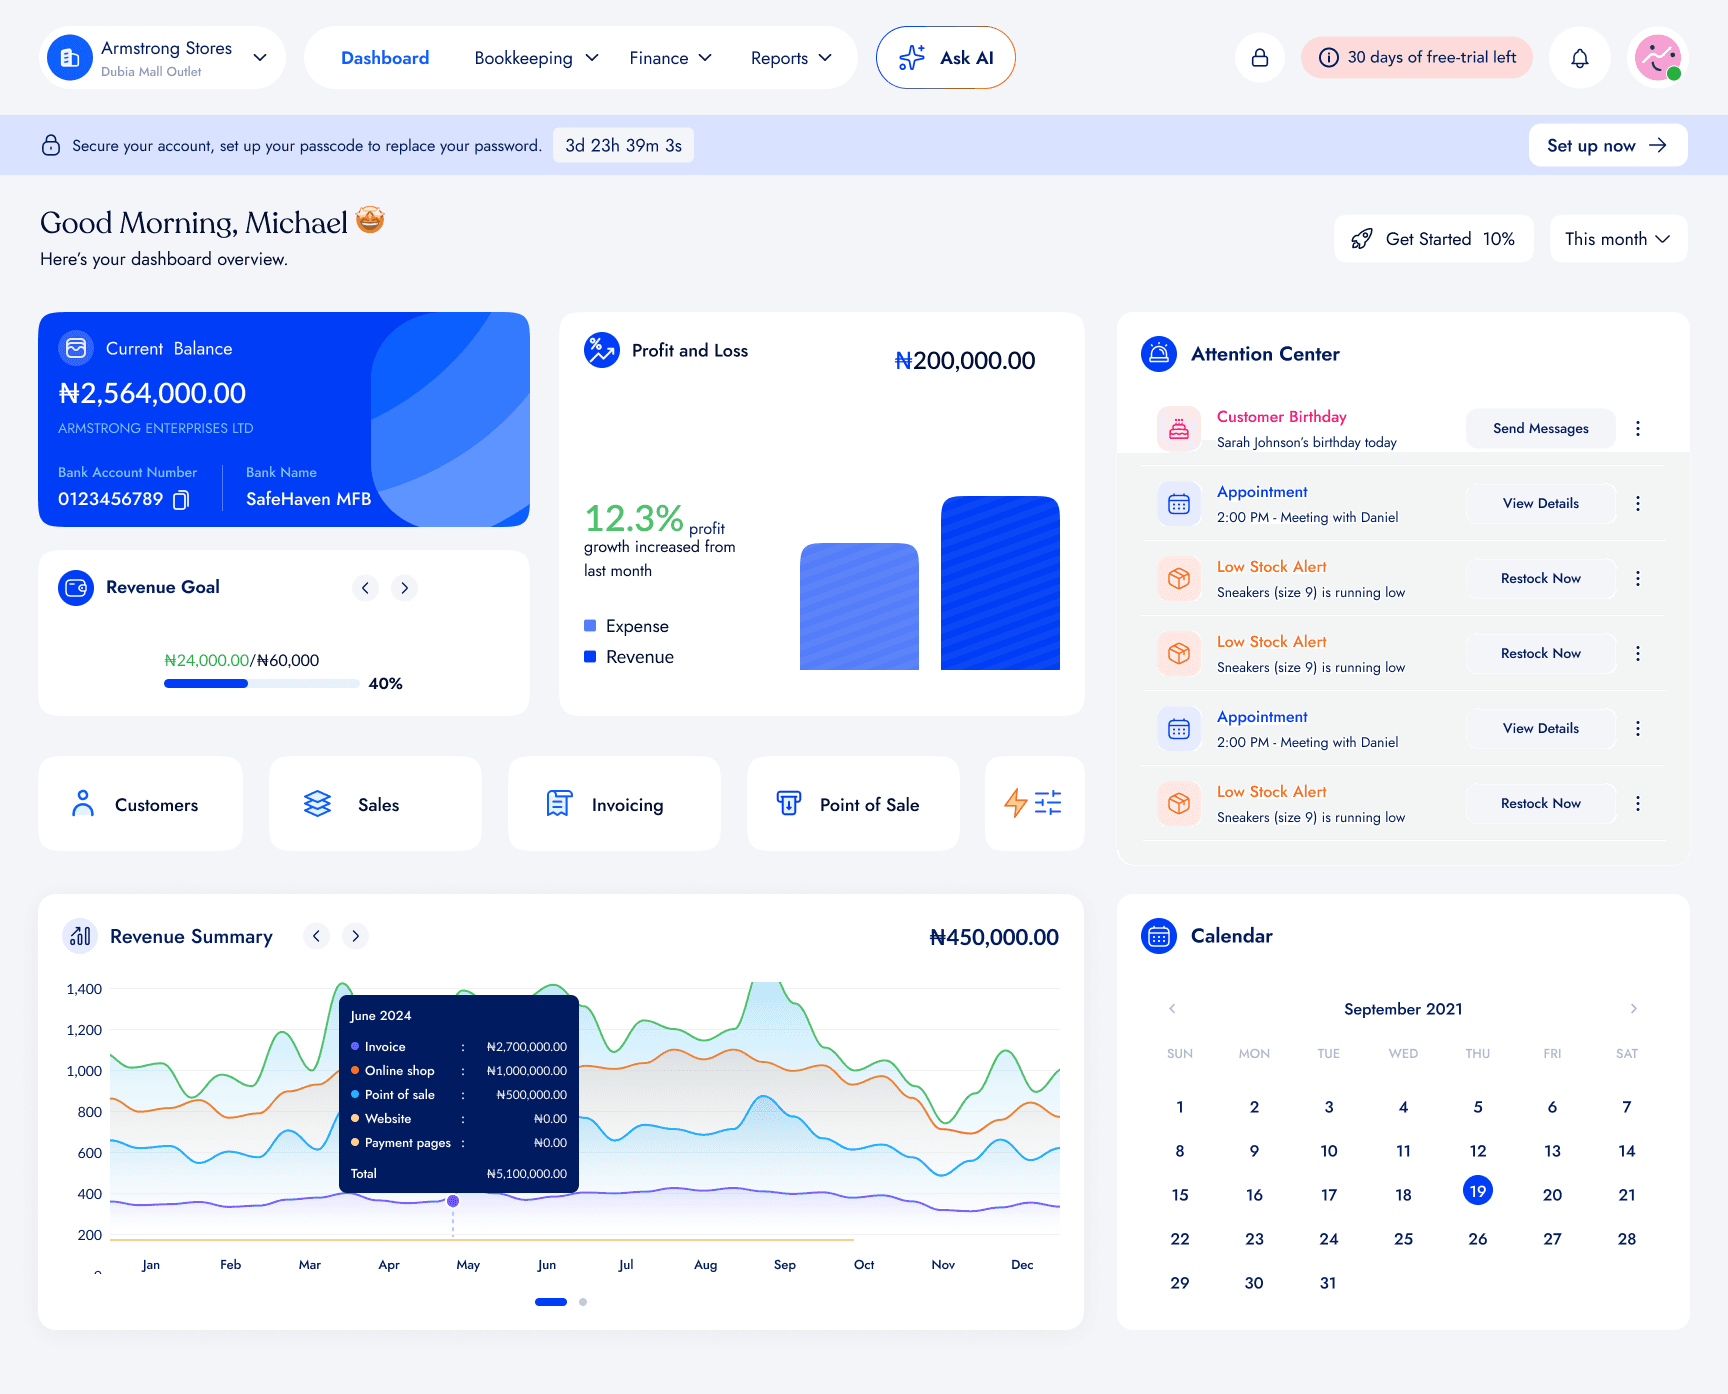Image resolution: width=1728 pixels, height=1394 pixels.
Task: Go to previous Revenue Goal
Action: tap(365, 588)
